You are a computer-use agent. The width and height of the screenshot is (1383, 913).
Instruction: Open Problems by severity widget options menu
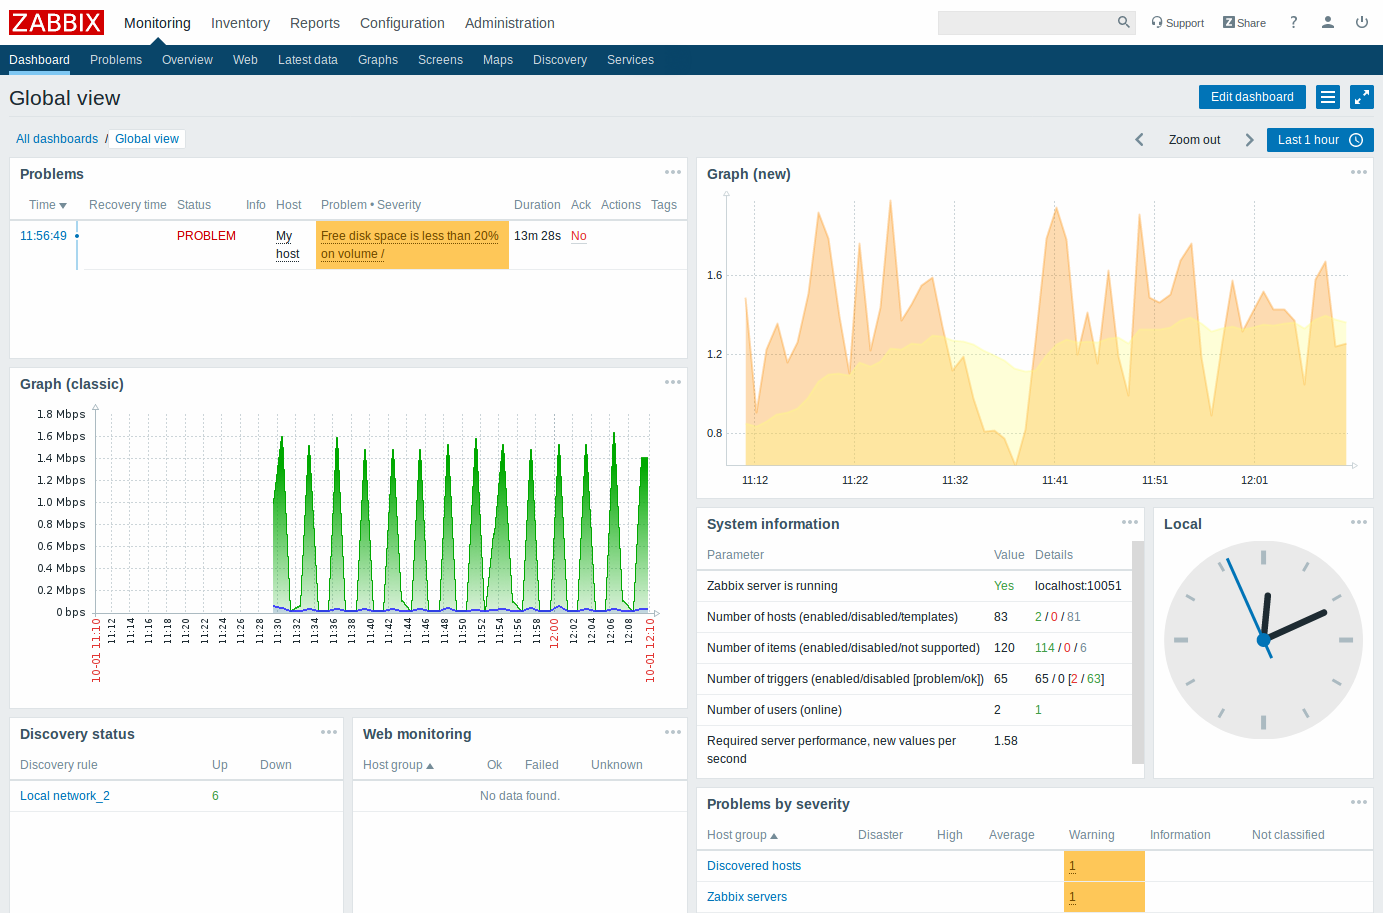point(1359,802)
